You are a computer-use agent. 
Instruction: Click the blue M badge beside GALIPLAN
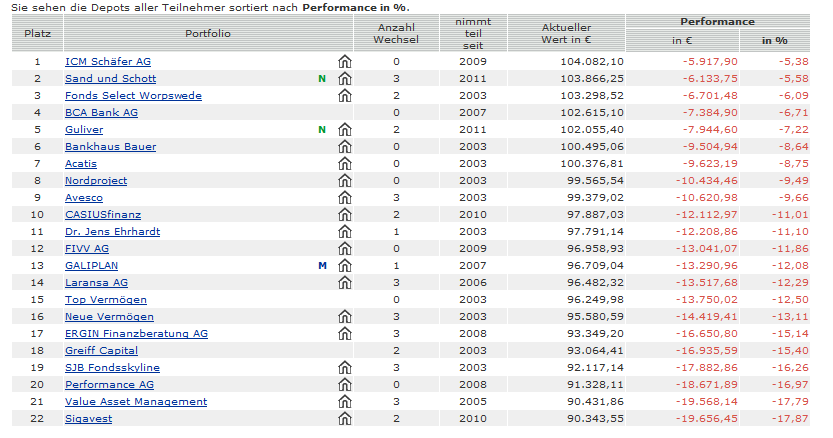(x=322, y=266)
